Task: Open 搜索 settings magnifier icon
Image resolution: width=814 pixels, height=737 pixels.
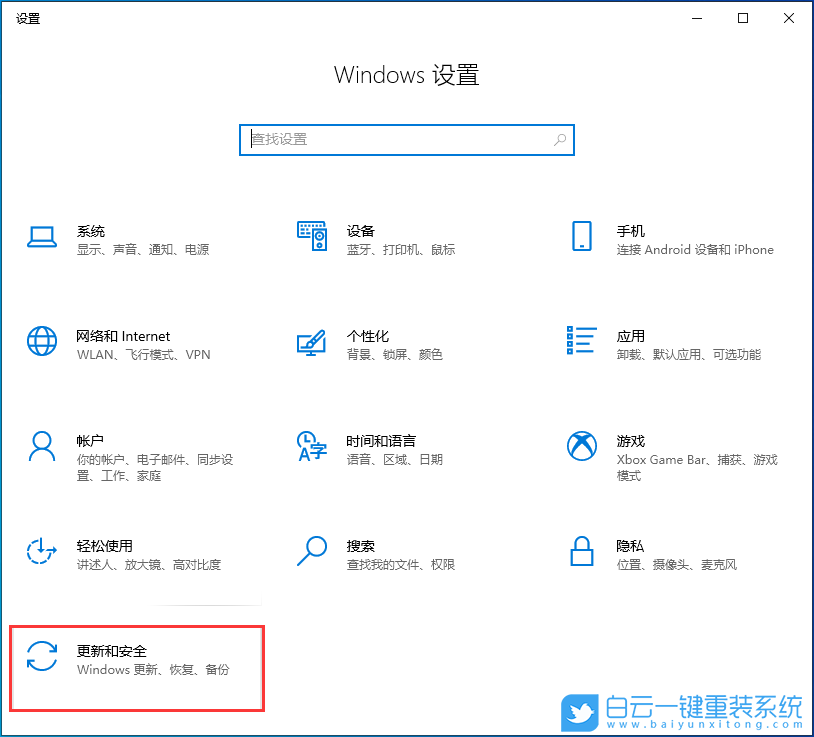Action: click(x=312, y=552)
